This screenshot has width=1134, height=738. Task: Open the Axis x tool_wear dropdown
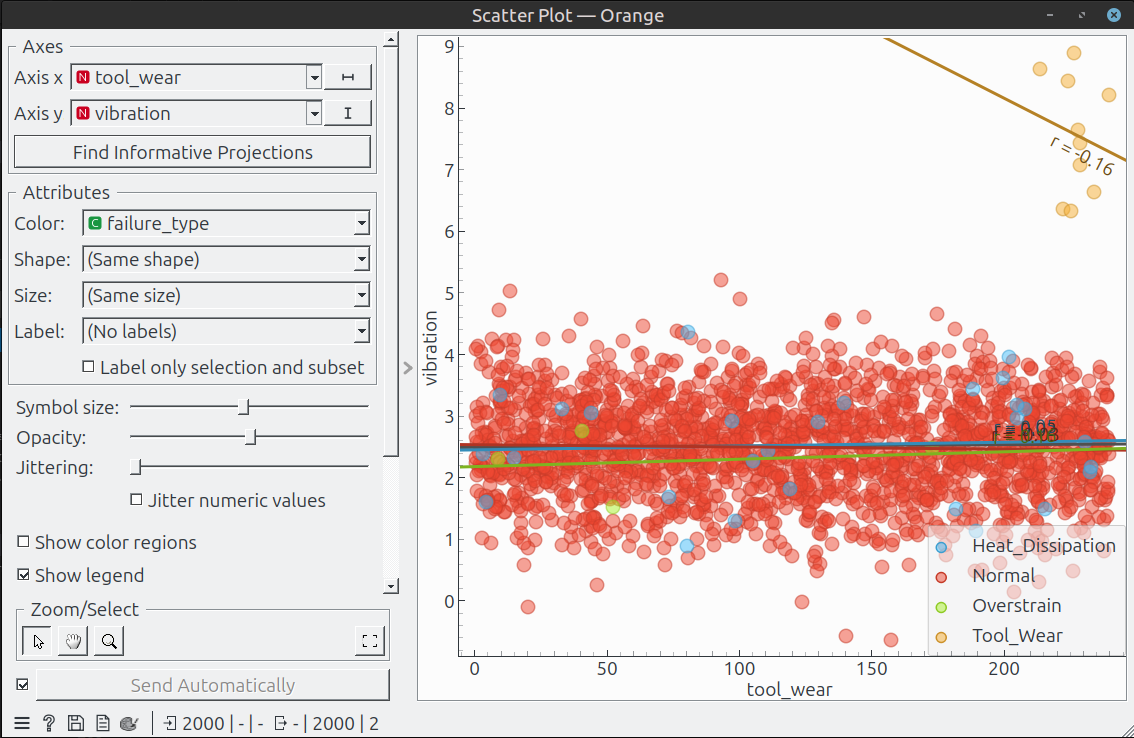click(196, 77)
